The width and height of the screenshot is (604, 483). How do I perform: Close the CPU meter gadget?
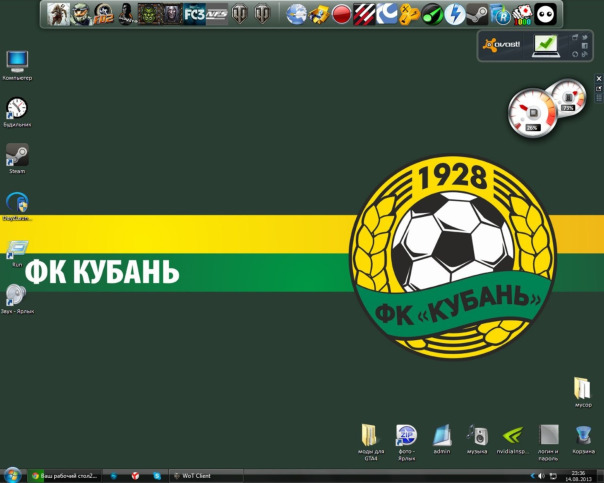click(x=599, y=79)
